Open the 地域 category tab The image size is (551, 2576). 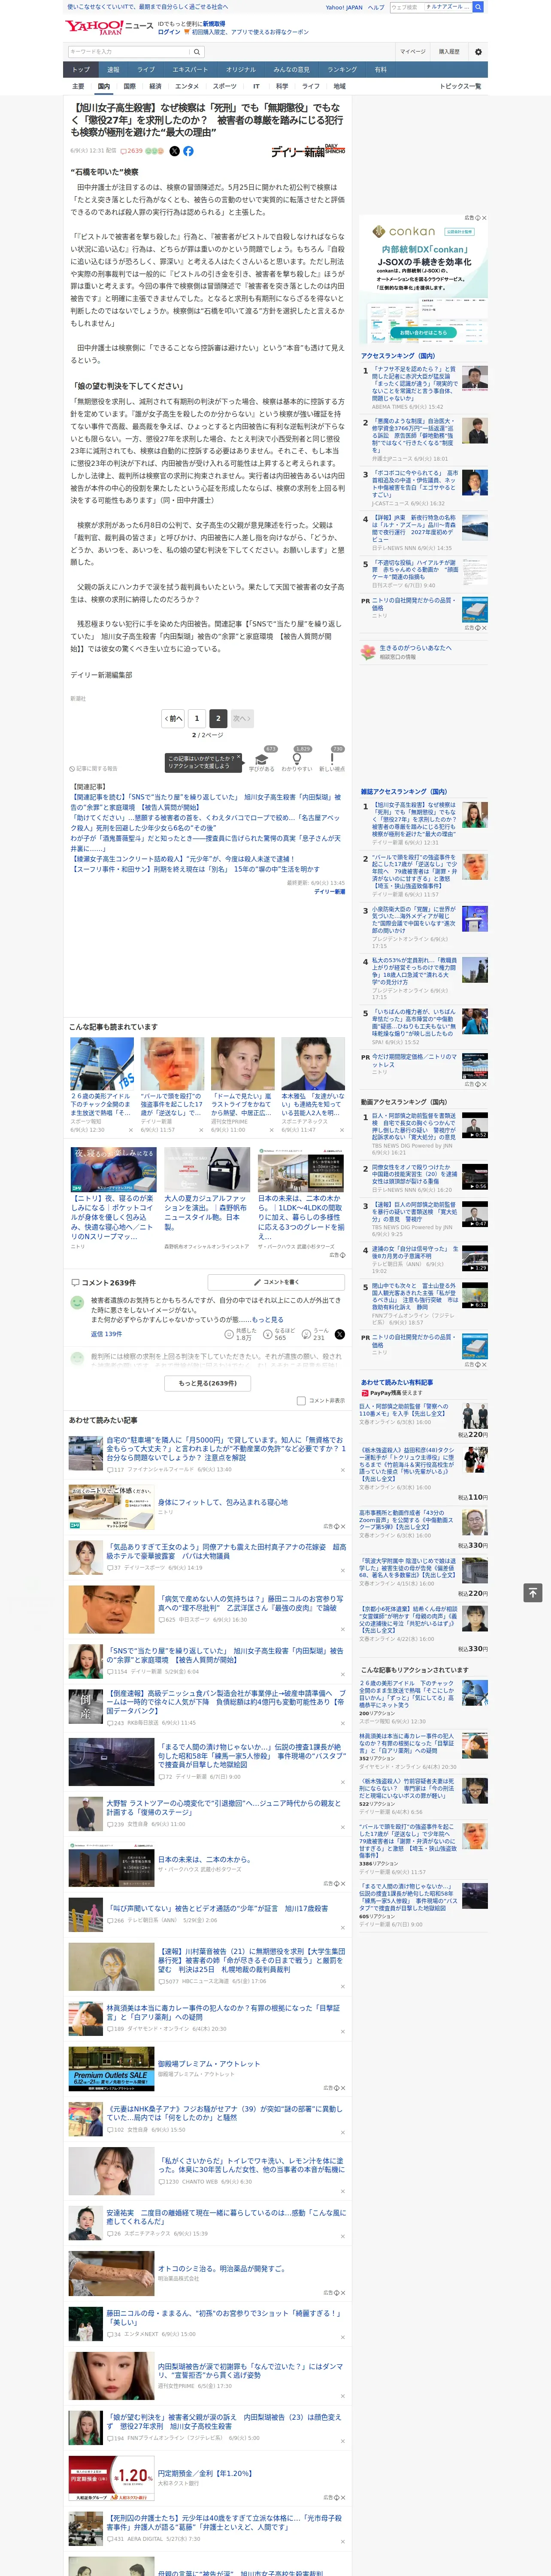(x=339, y=86)
